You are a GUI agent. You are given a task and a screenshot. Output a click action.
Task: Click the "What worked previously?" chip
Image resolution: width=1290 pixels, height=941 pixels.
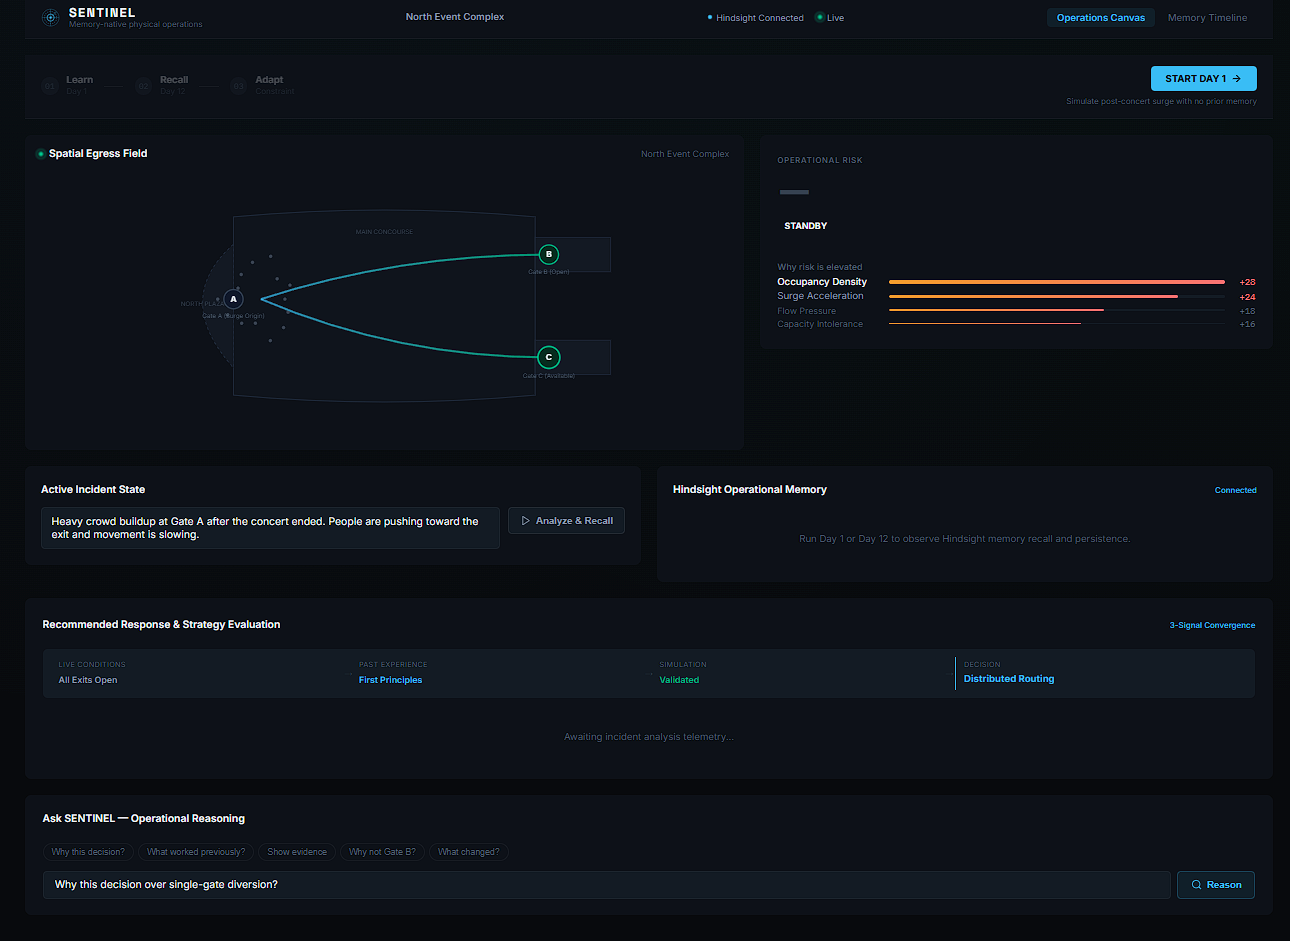coord(196,852)
